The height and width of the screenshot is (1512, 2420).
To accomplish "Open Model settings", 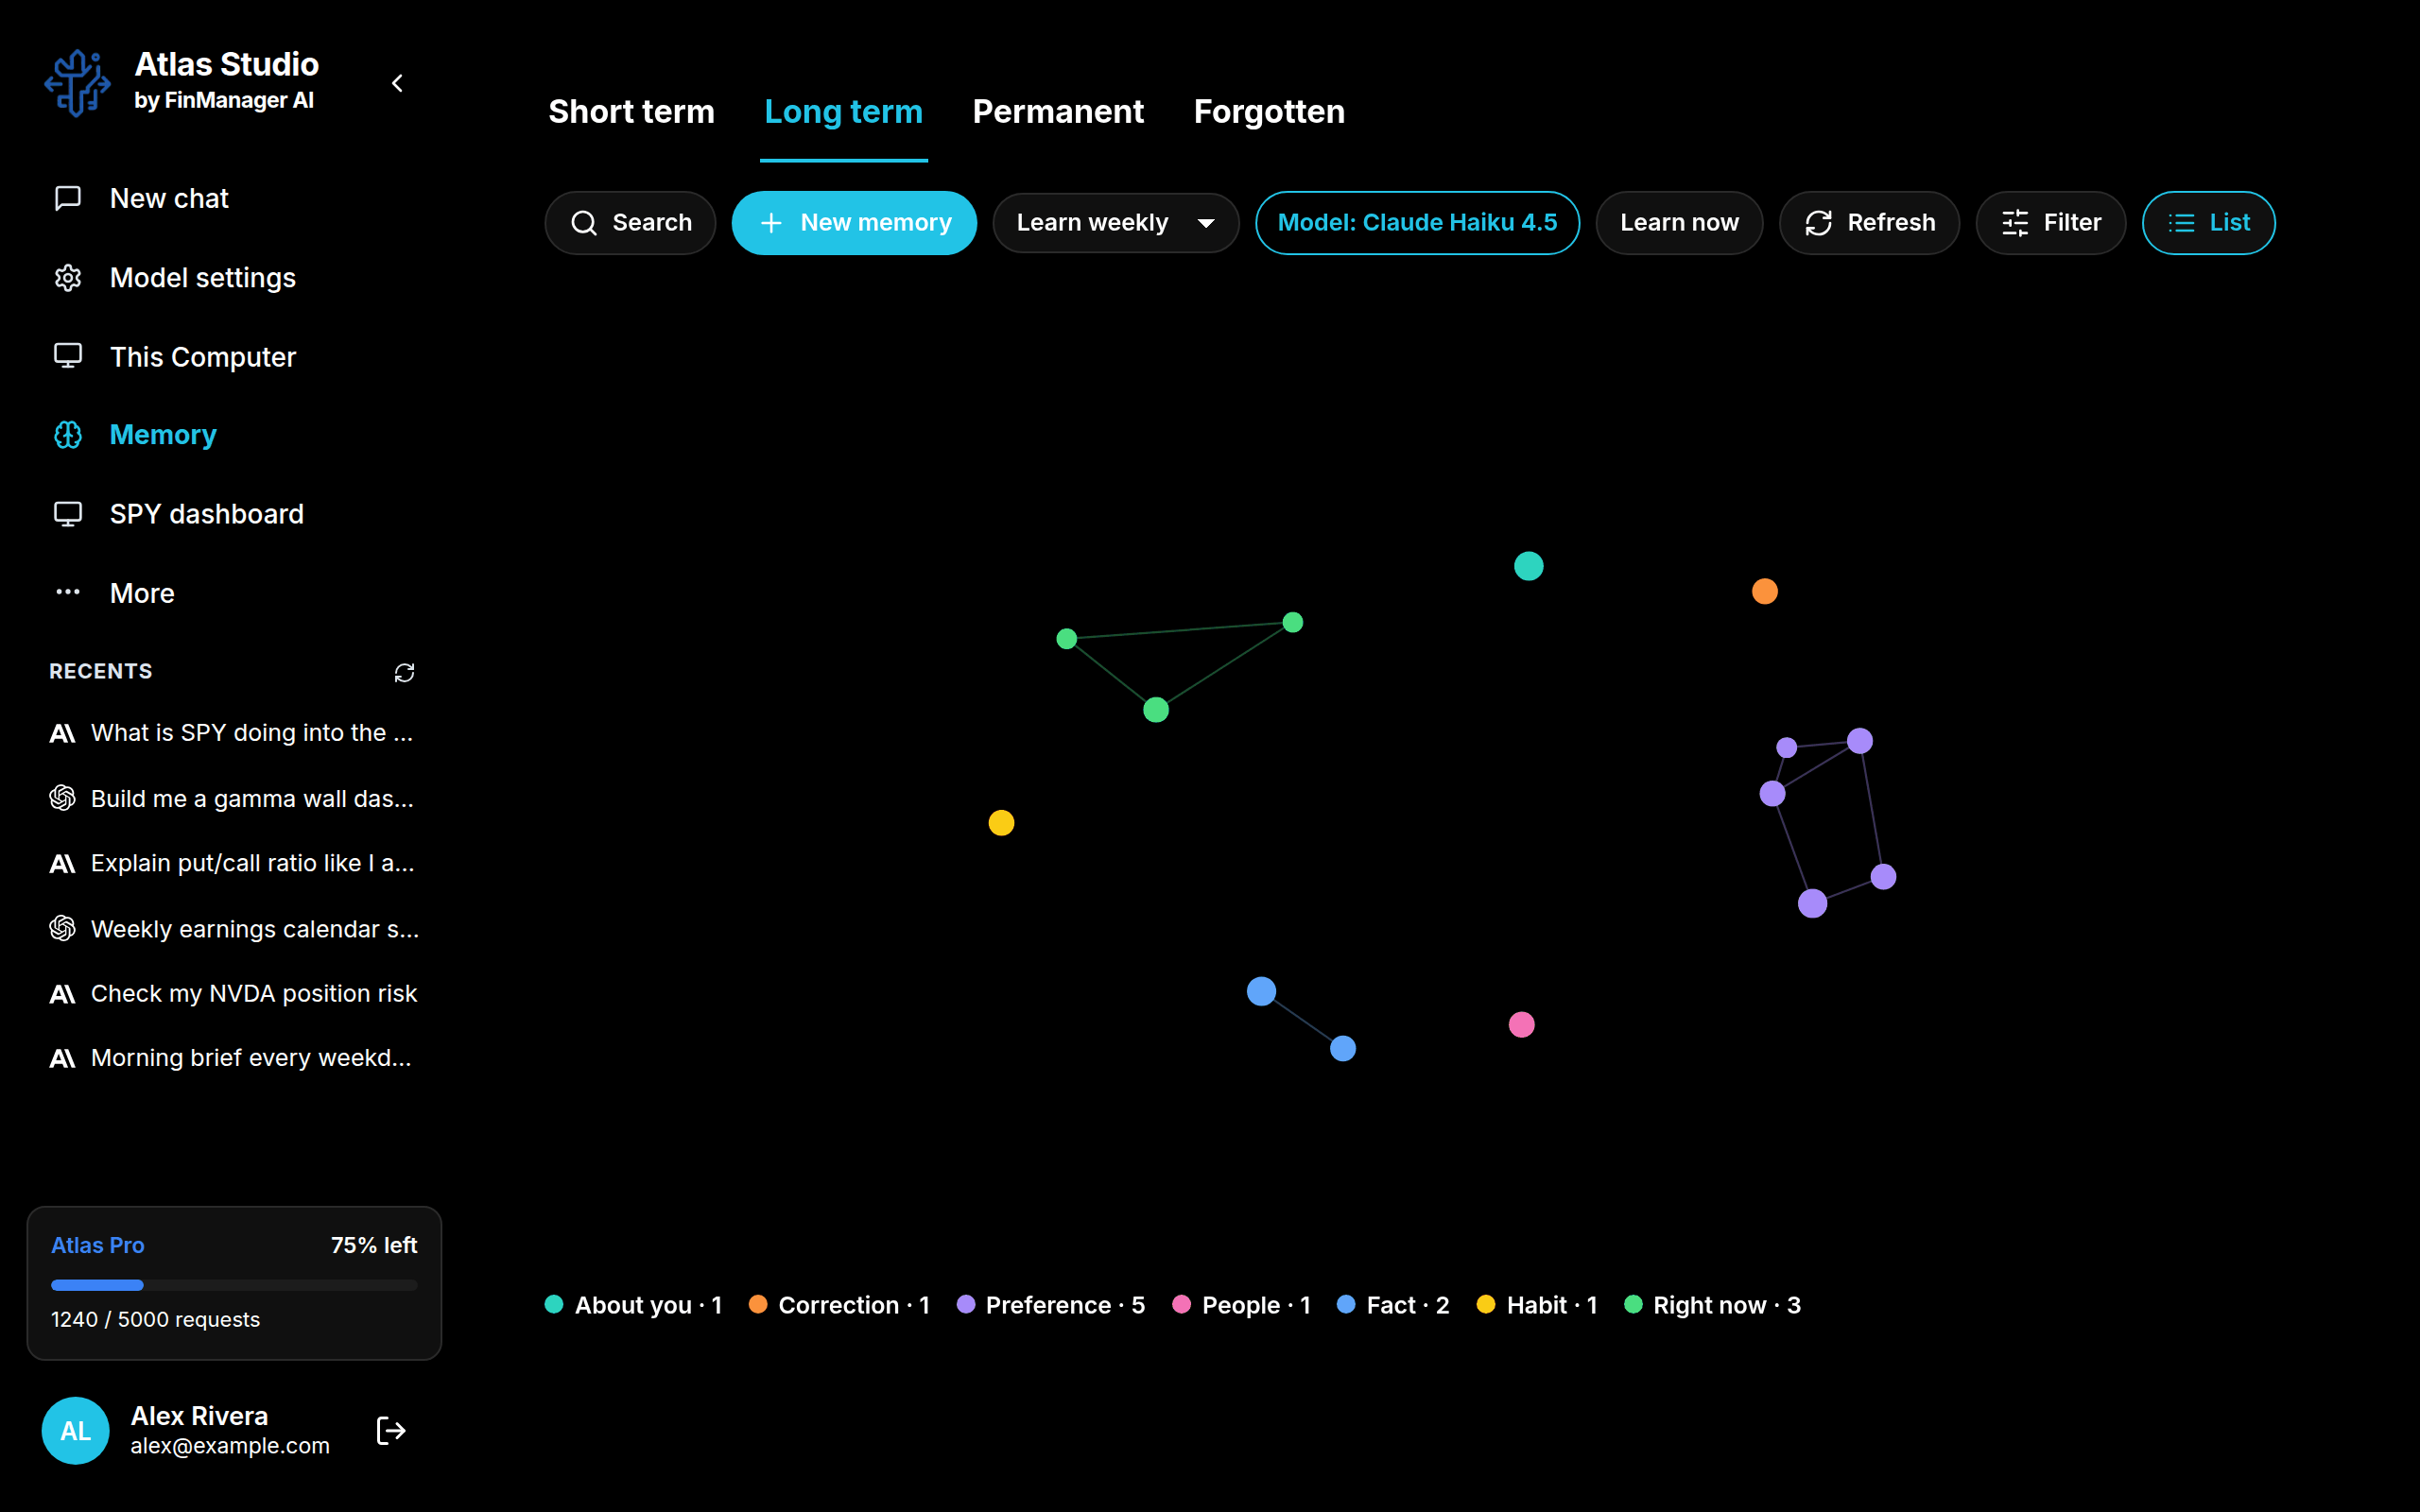I will [x=235, y=277].
